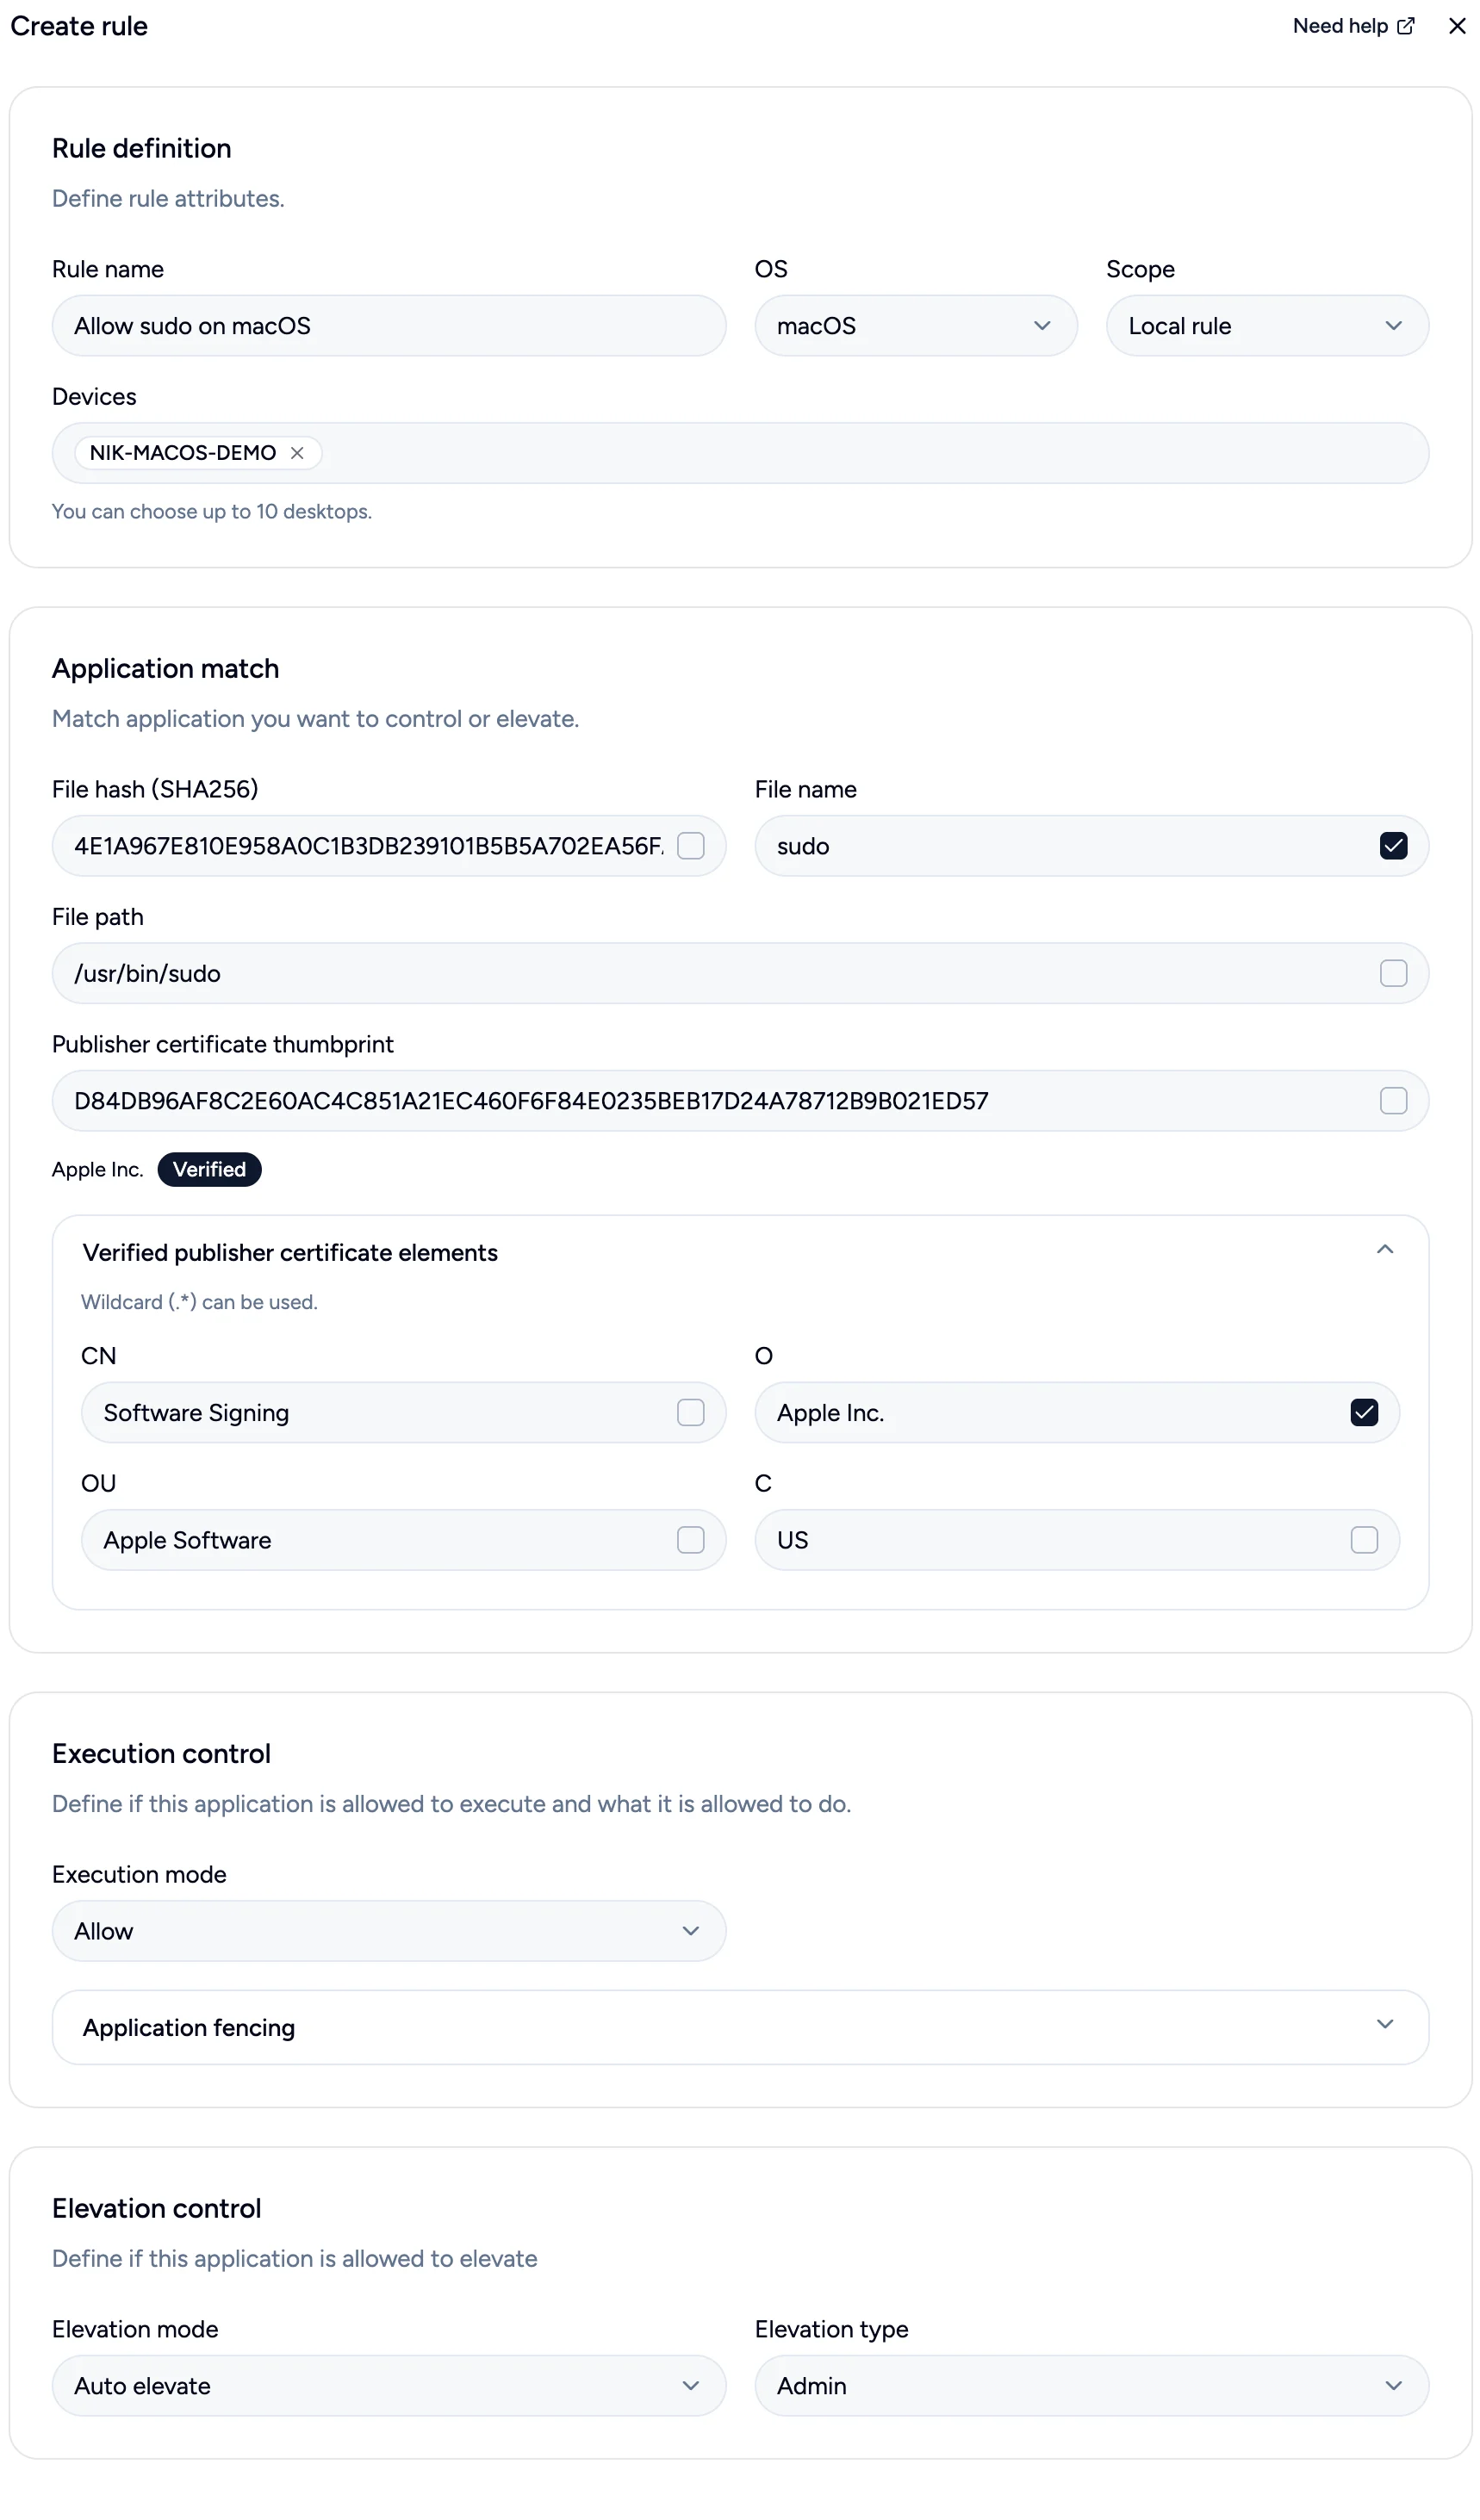The image size is (1480, 2520).
Task: Check the OU Apple Software checkbox
Action: [x=690, y=1540]
